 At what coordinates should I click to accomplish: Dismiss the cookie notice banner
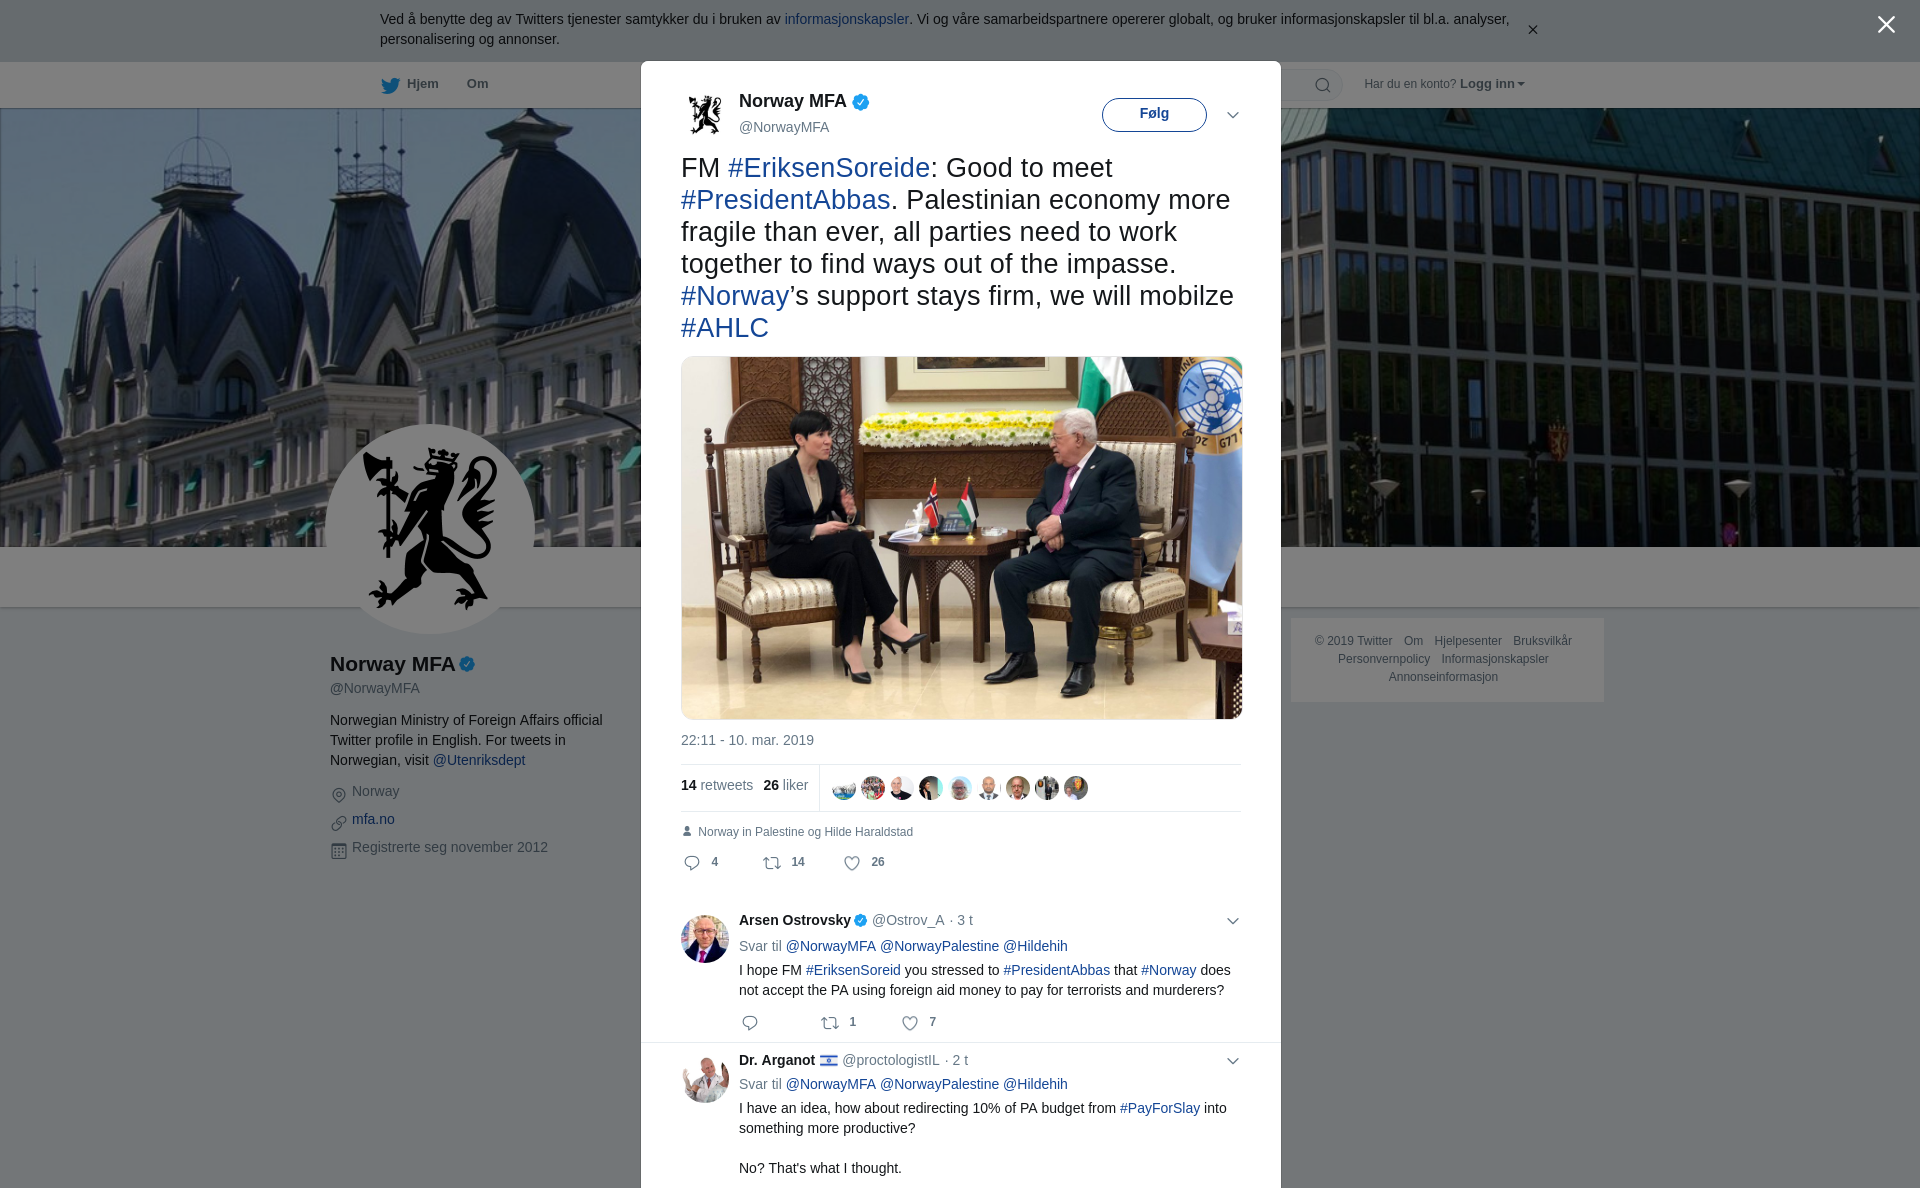tap(1532, 30)
